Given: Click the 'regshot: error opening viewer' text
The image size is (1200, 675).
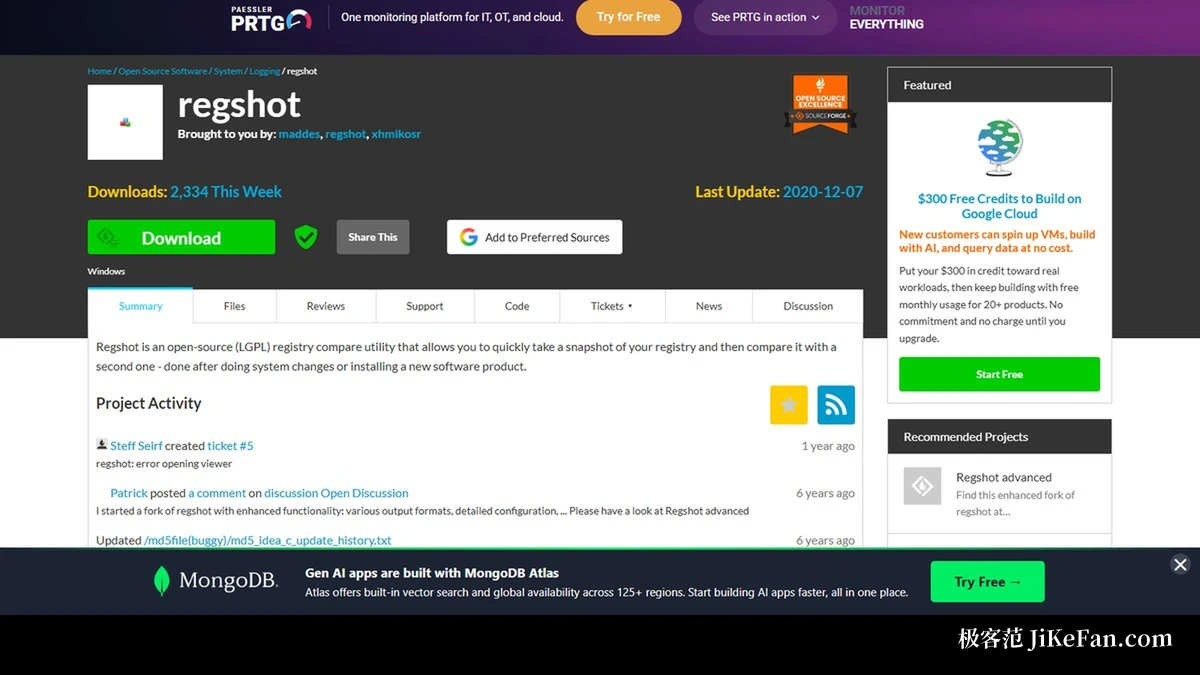Looking at the screenshot, I should point(164,464).
